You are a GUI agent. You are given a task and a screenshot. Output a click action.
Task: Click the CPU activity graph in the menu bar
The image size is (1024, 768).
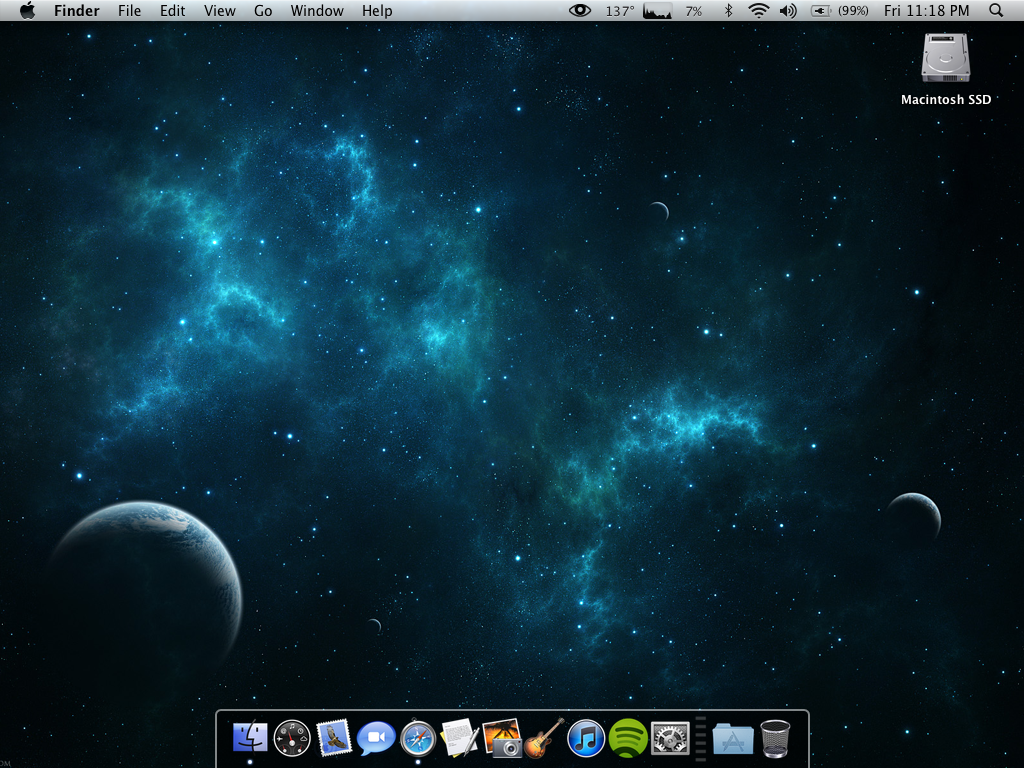(658, 10)
